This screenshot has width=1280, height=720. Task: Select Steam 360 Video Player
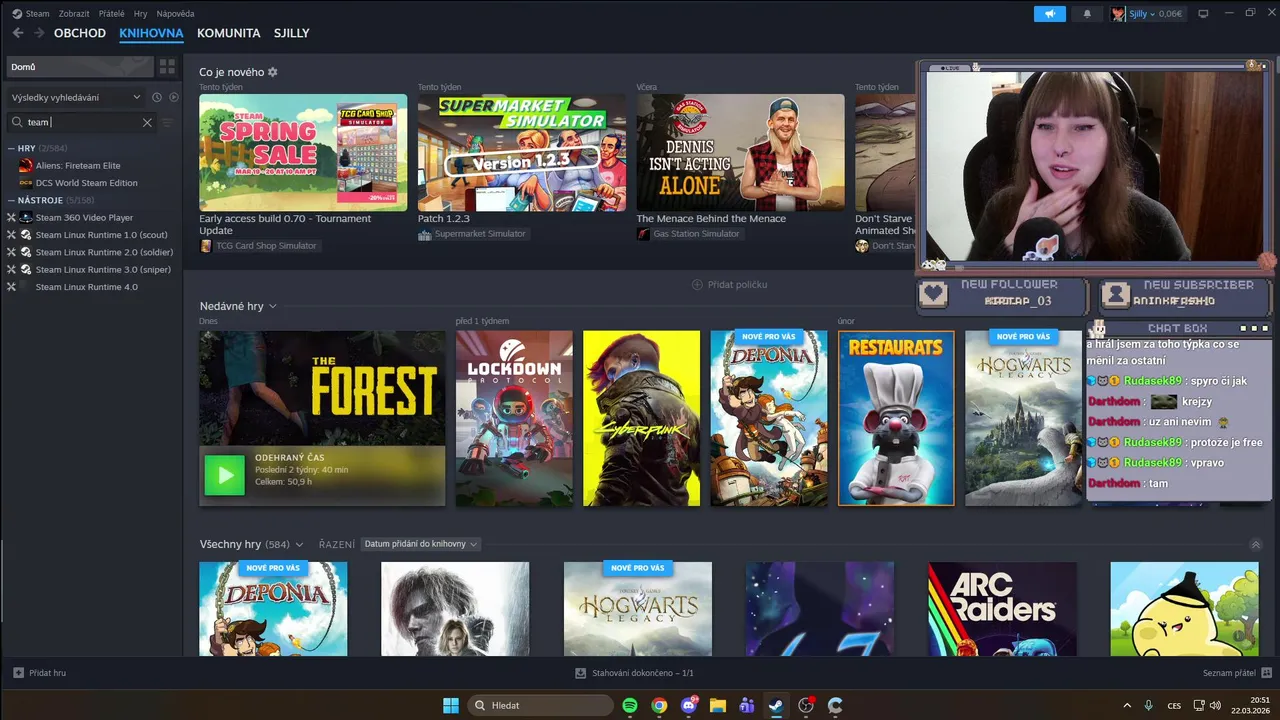pyautogui.click(x=84, y=217)
